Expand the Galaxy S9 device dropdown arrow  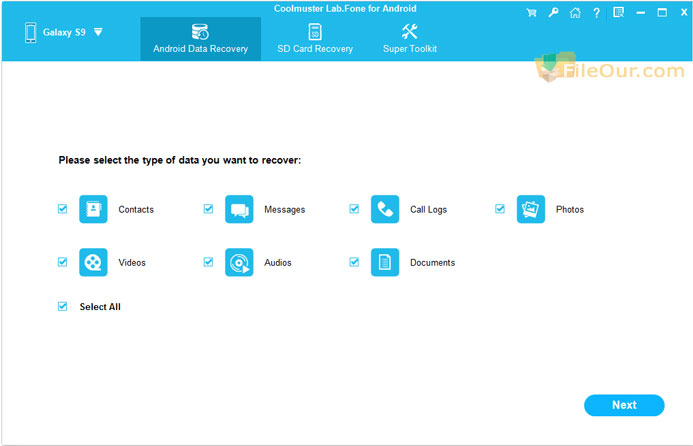98,32
